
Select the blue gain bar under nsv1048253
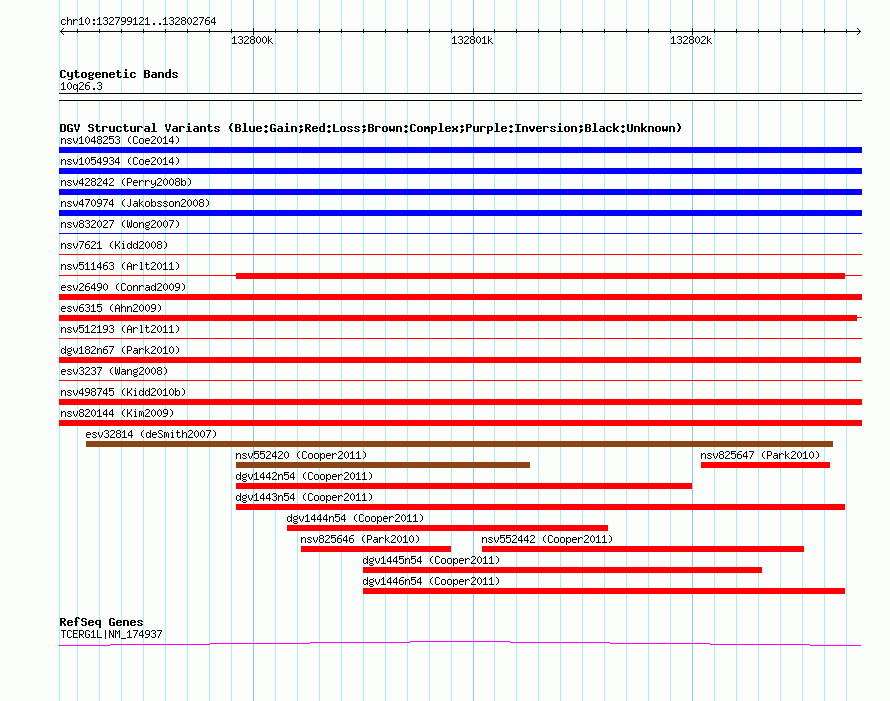click(460, 150)
